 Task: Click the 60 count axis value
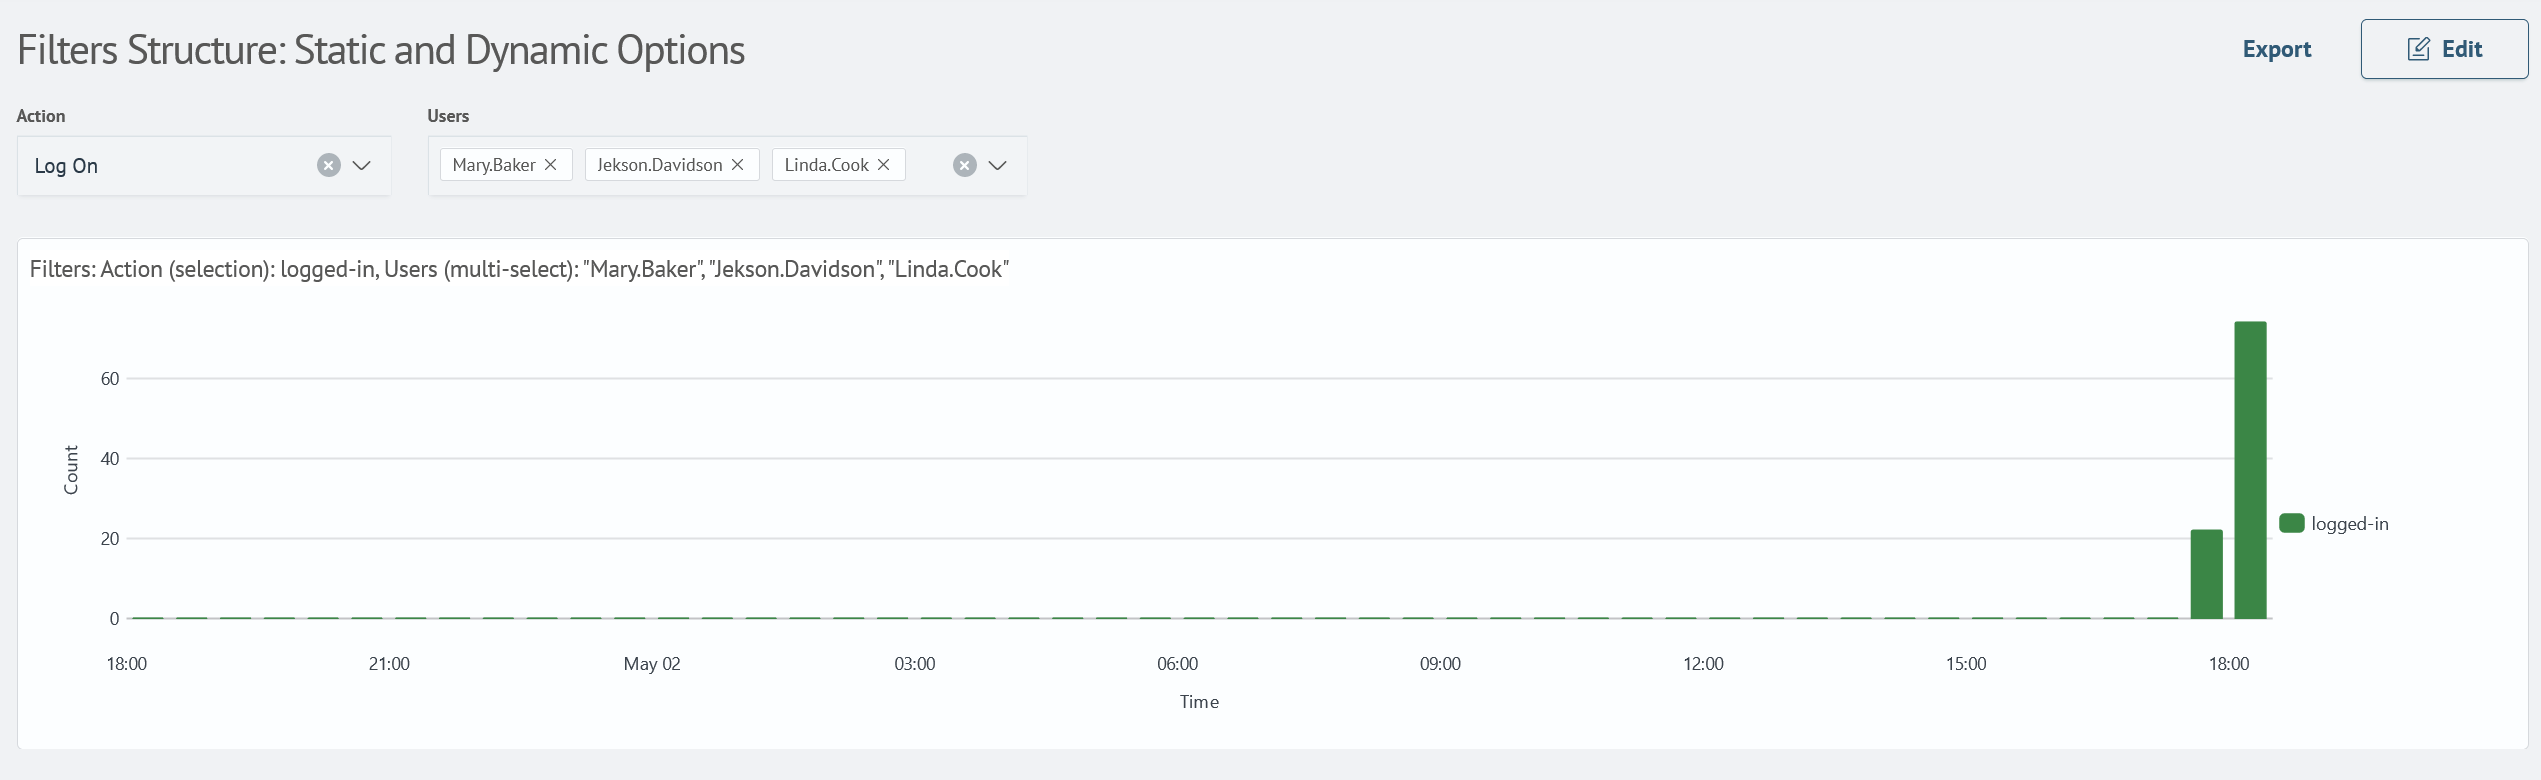110,379
